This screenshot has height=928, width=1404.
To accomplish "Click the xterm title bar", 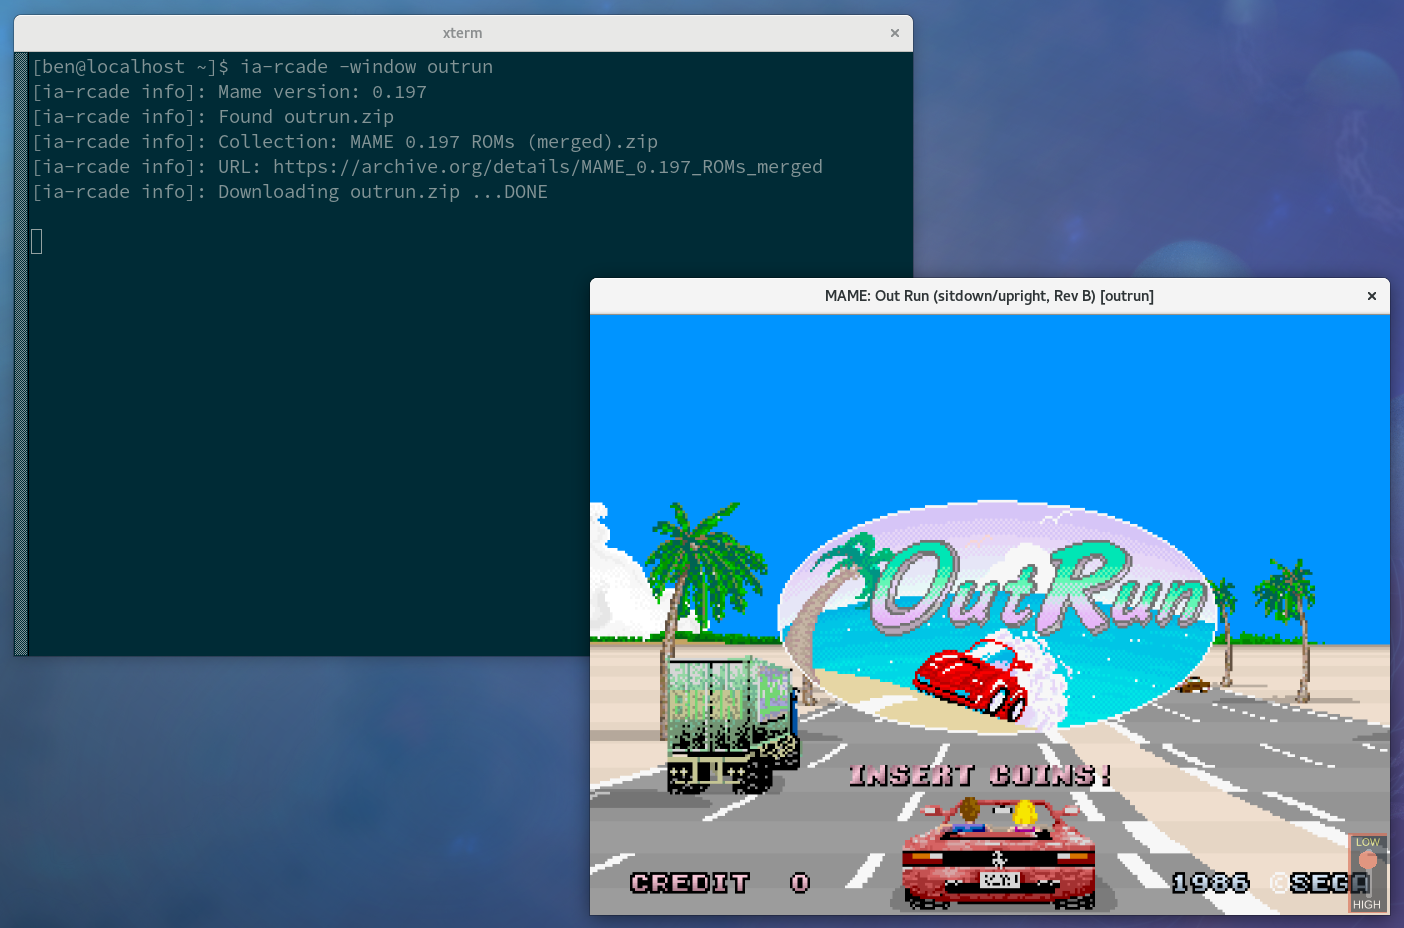I will [x=463, y=33].
